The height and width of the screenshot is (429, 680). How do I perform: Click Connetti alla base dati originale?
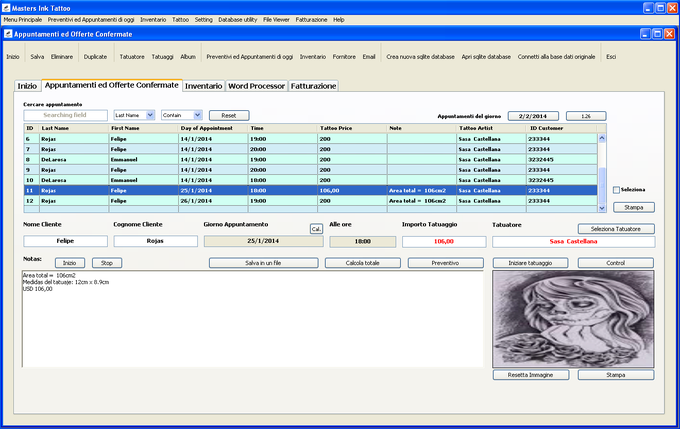tap(556, 57)
